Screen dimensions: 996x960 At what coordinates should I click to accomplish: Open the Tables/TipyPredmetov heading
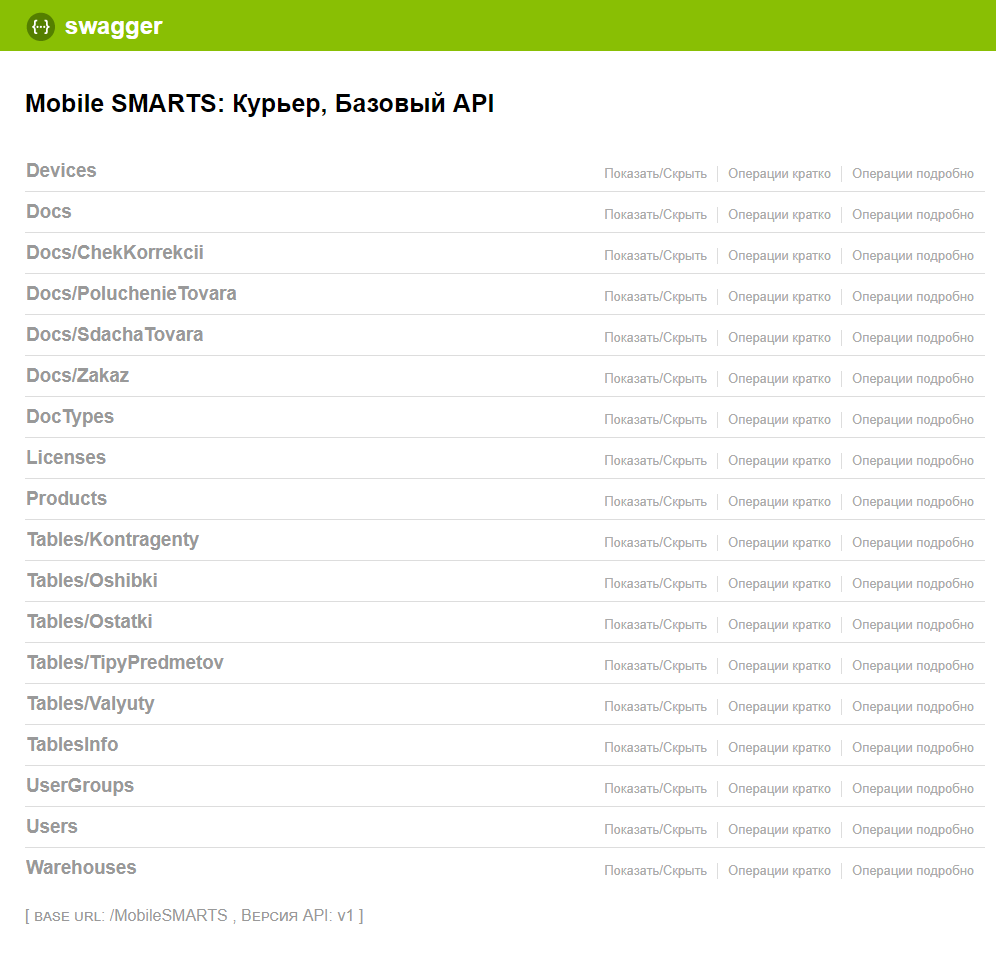point(125,663)
